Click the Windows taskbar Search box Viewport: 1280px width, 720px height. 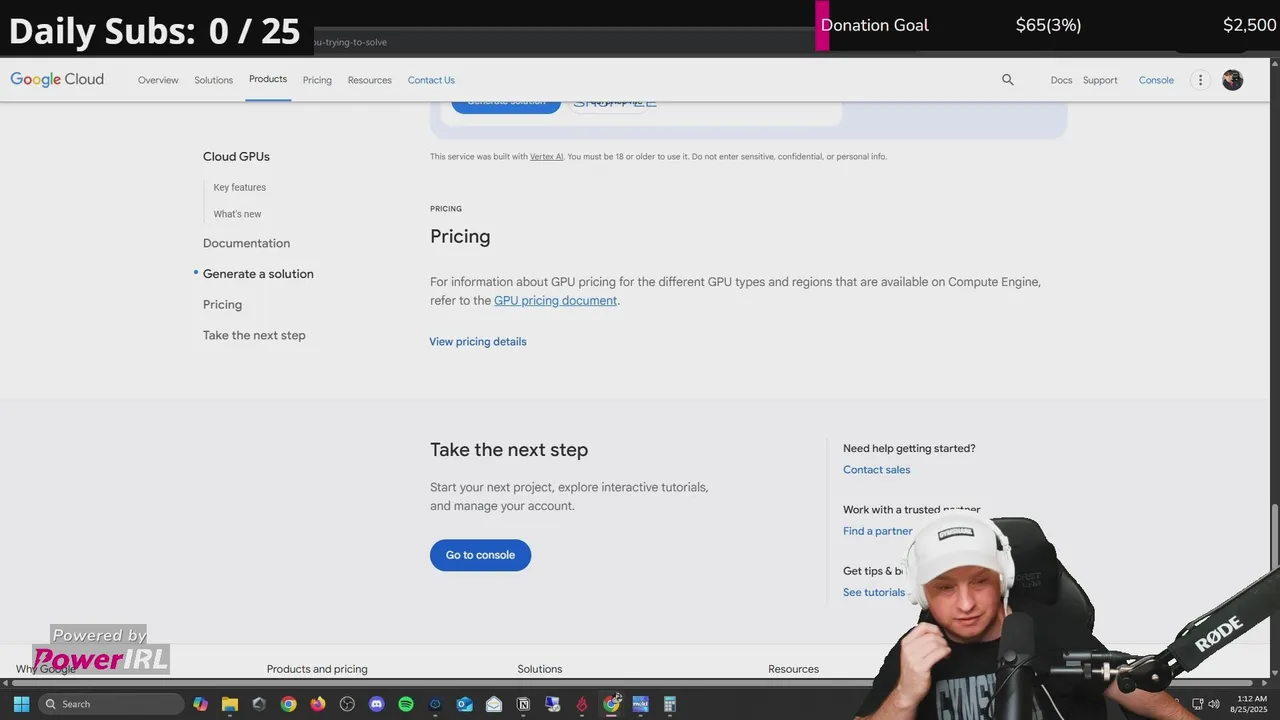[x=111, y=704]
